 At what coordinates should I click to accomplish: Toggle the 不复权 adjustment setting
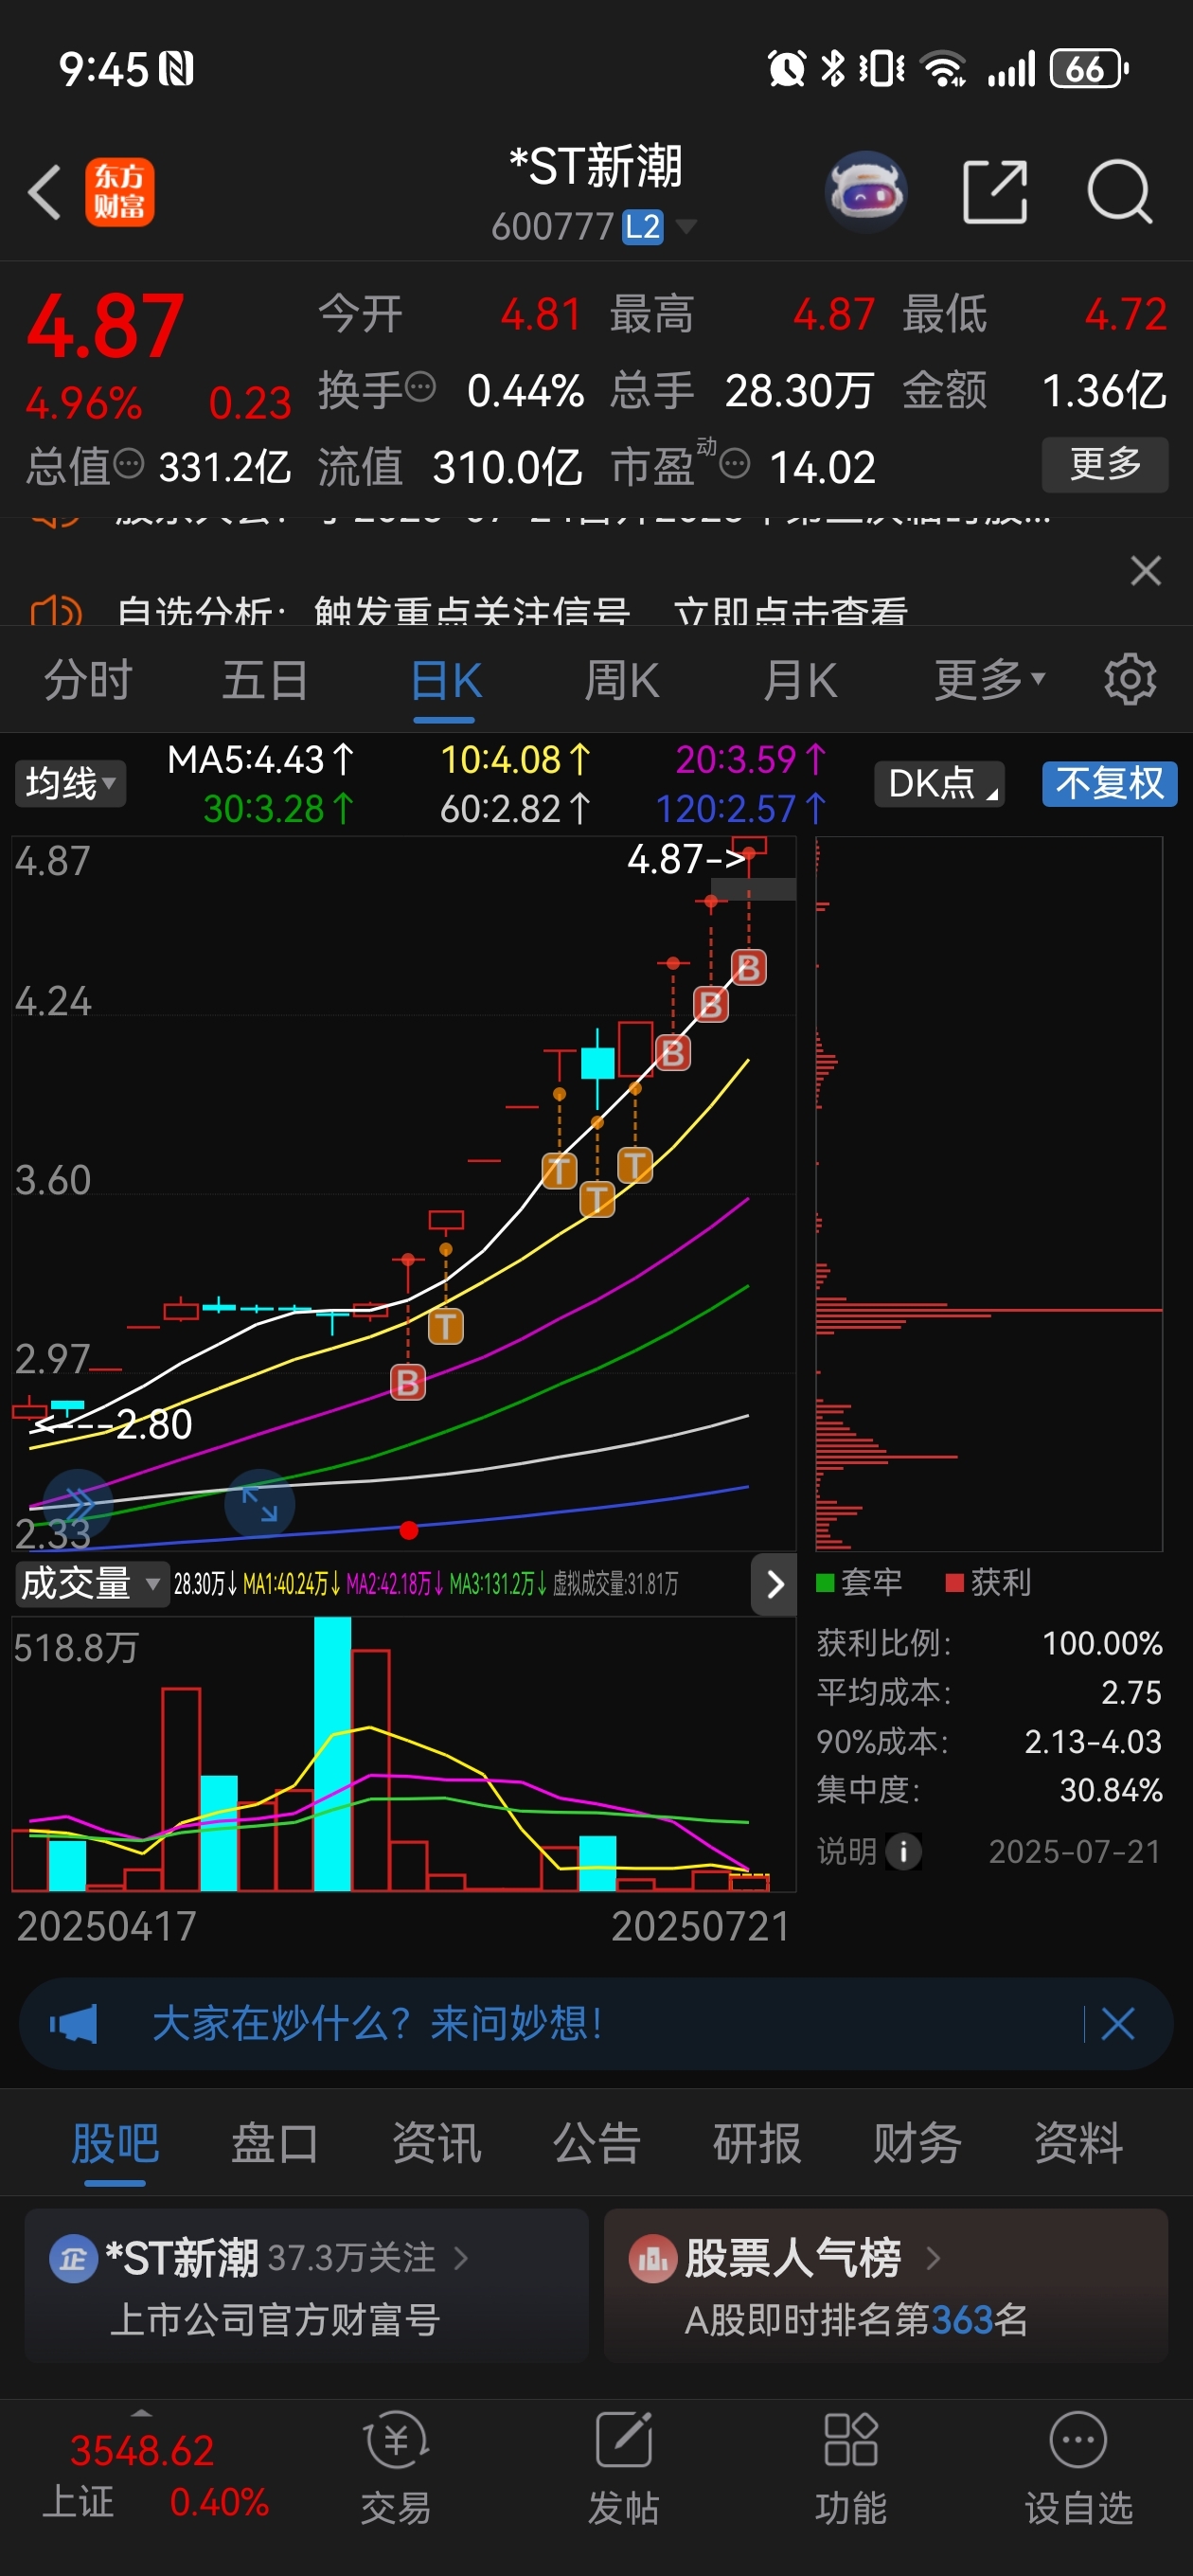pos(1110,783)
